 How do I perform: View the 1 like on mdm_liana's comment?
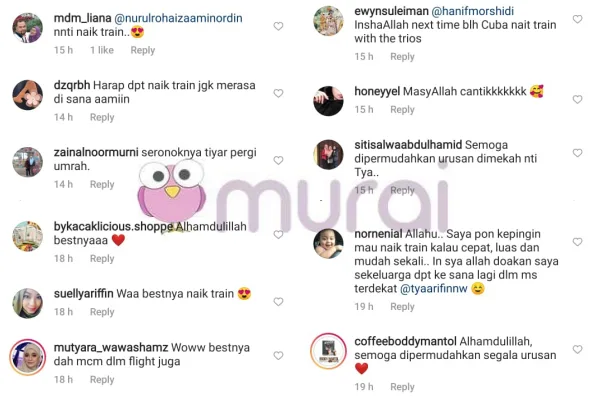click(102, 50)
